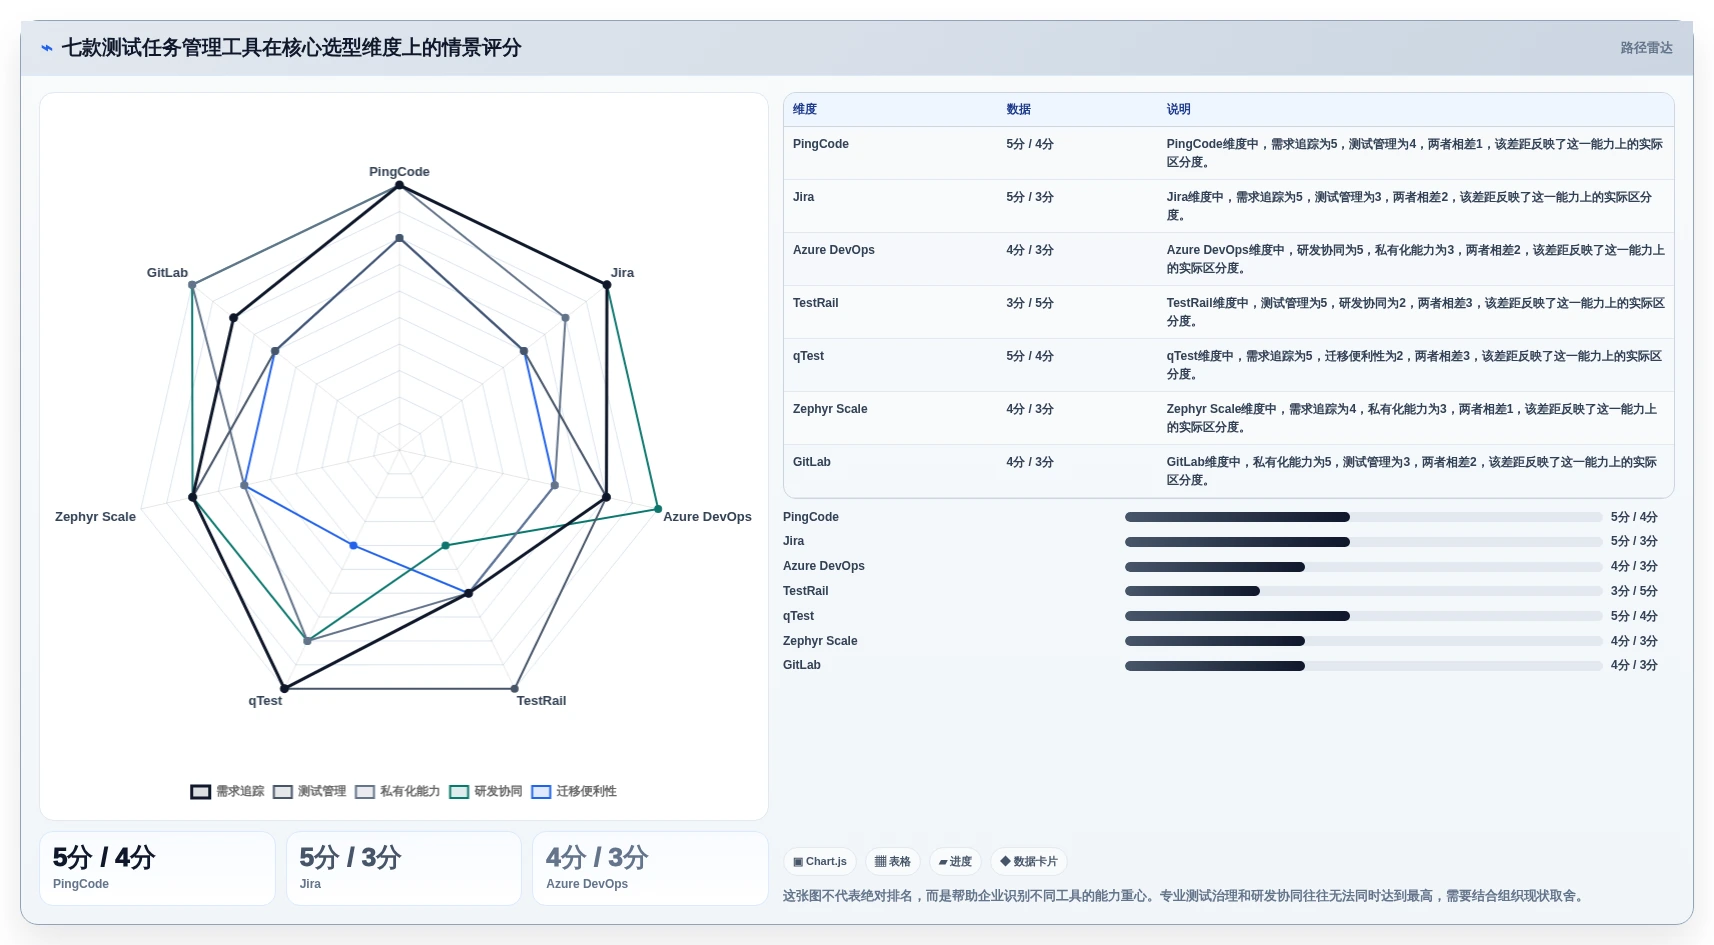
Task: Click the 维度 column header
Action: pos(805,109)
